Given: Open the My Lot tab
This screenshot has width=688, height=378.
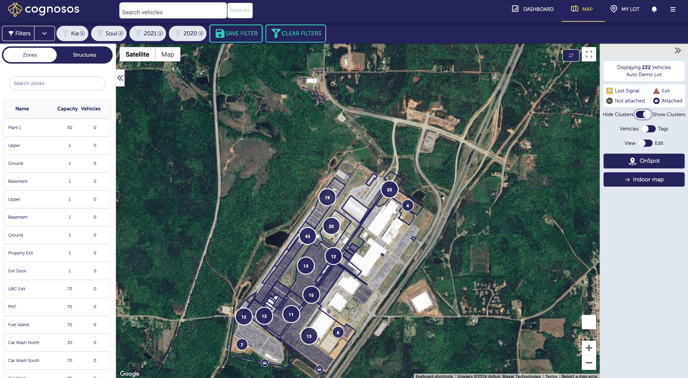Looking at the screenshot, I should [x=625, y=9].
